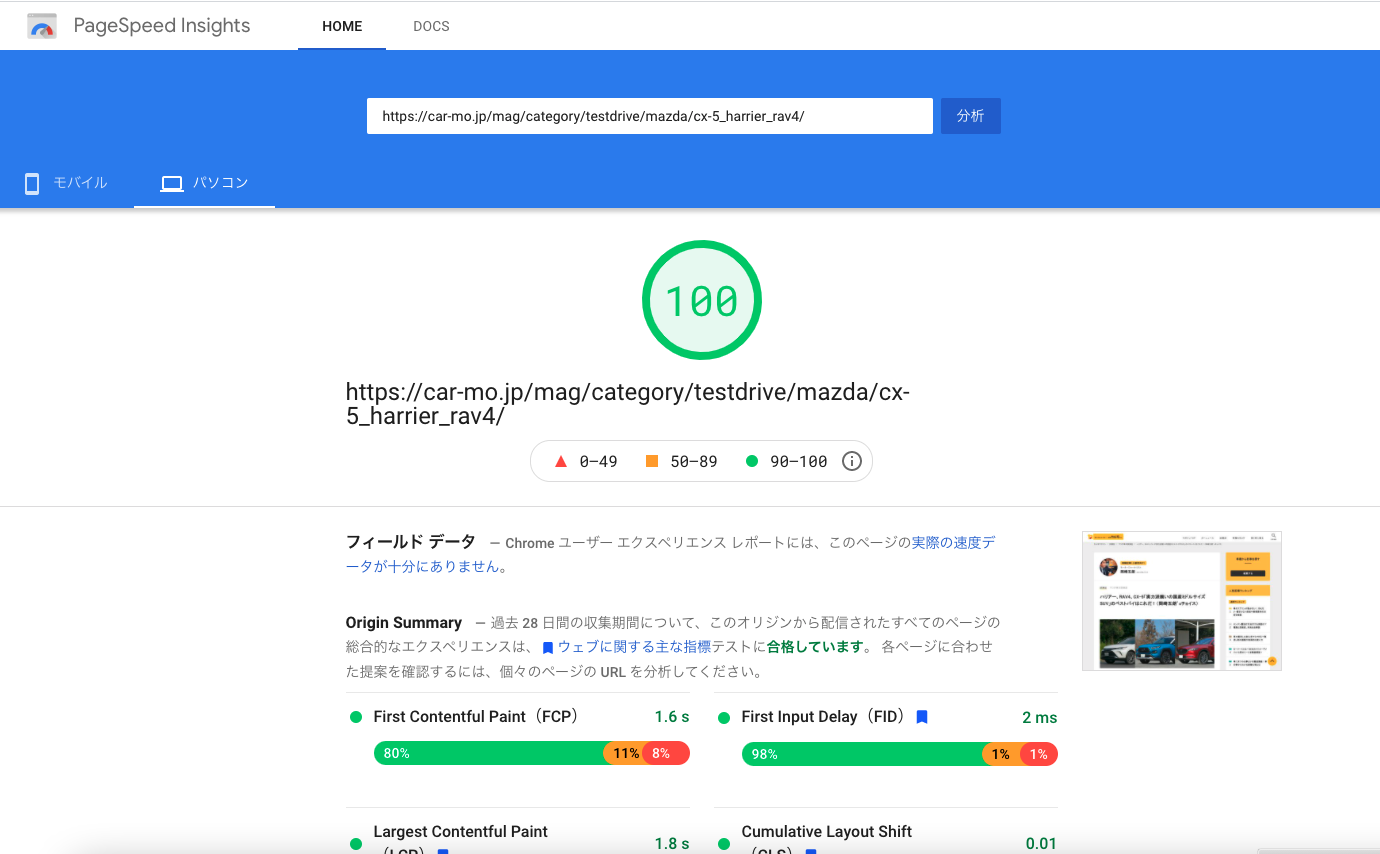Click the score legend info icon
This screenshot has width=1380, height=854.
click(x=852, y=461)
